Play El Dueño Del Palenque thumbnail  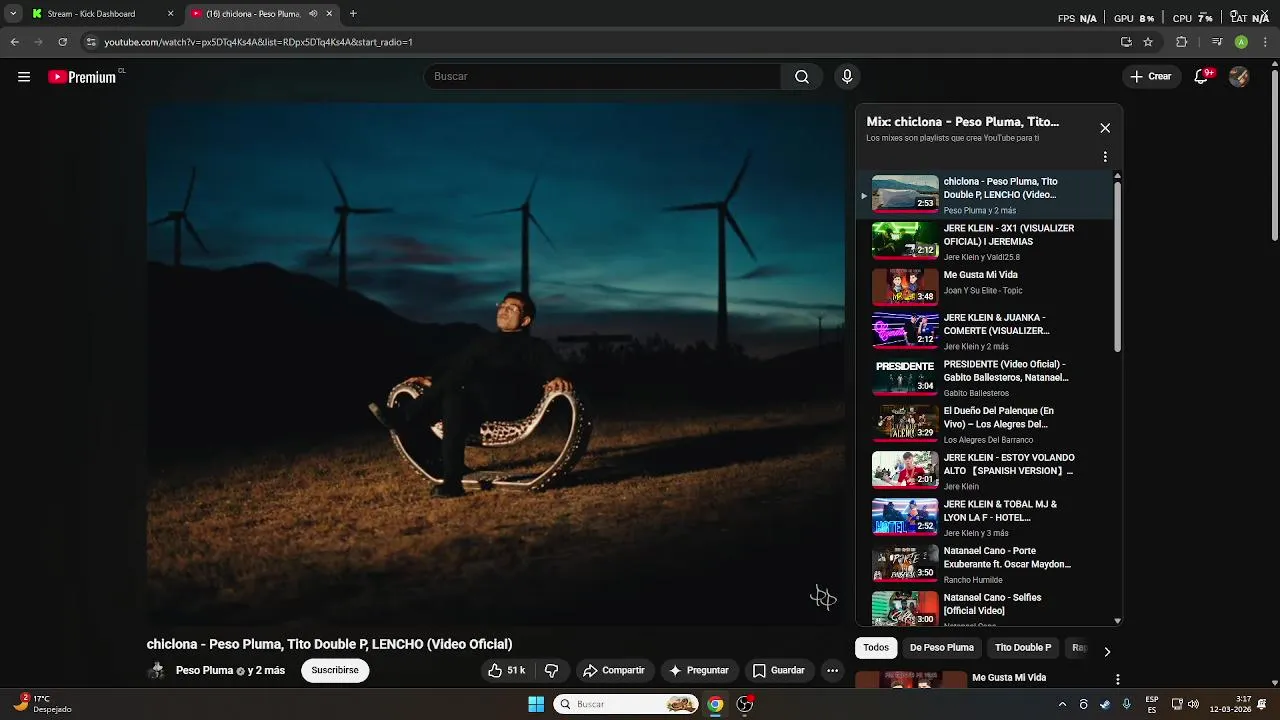905,423
